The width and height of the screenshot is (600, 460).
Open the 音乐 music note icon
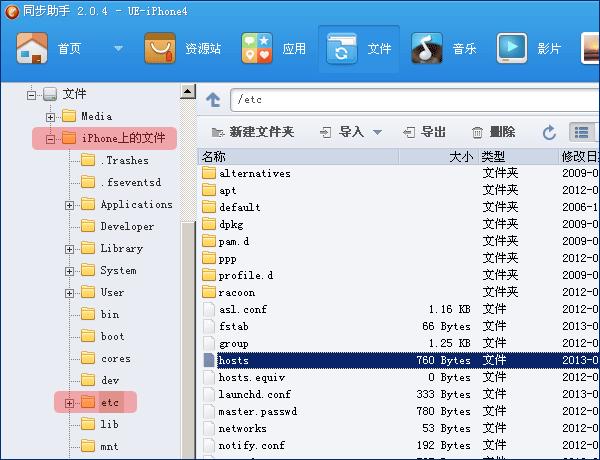pyautogui.click(x=427, y=48)
